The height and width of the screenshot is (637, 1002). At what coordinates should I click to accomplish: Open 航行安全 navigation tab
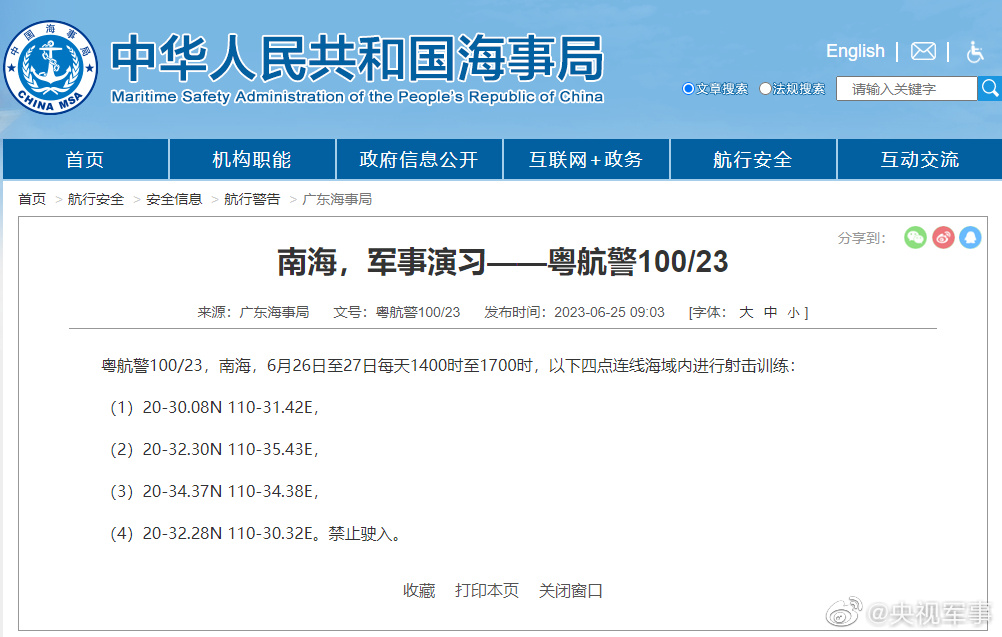753,159
